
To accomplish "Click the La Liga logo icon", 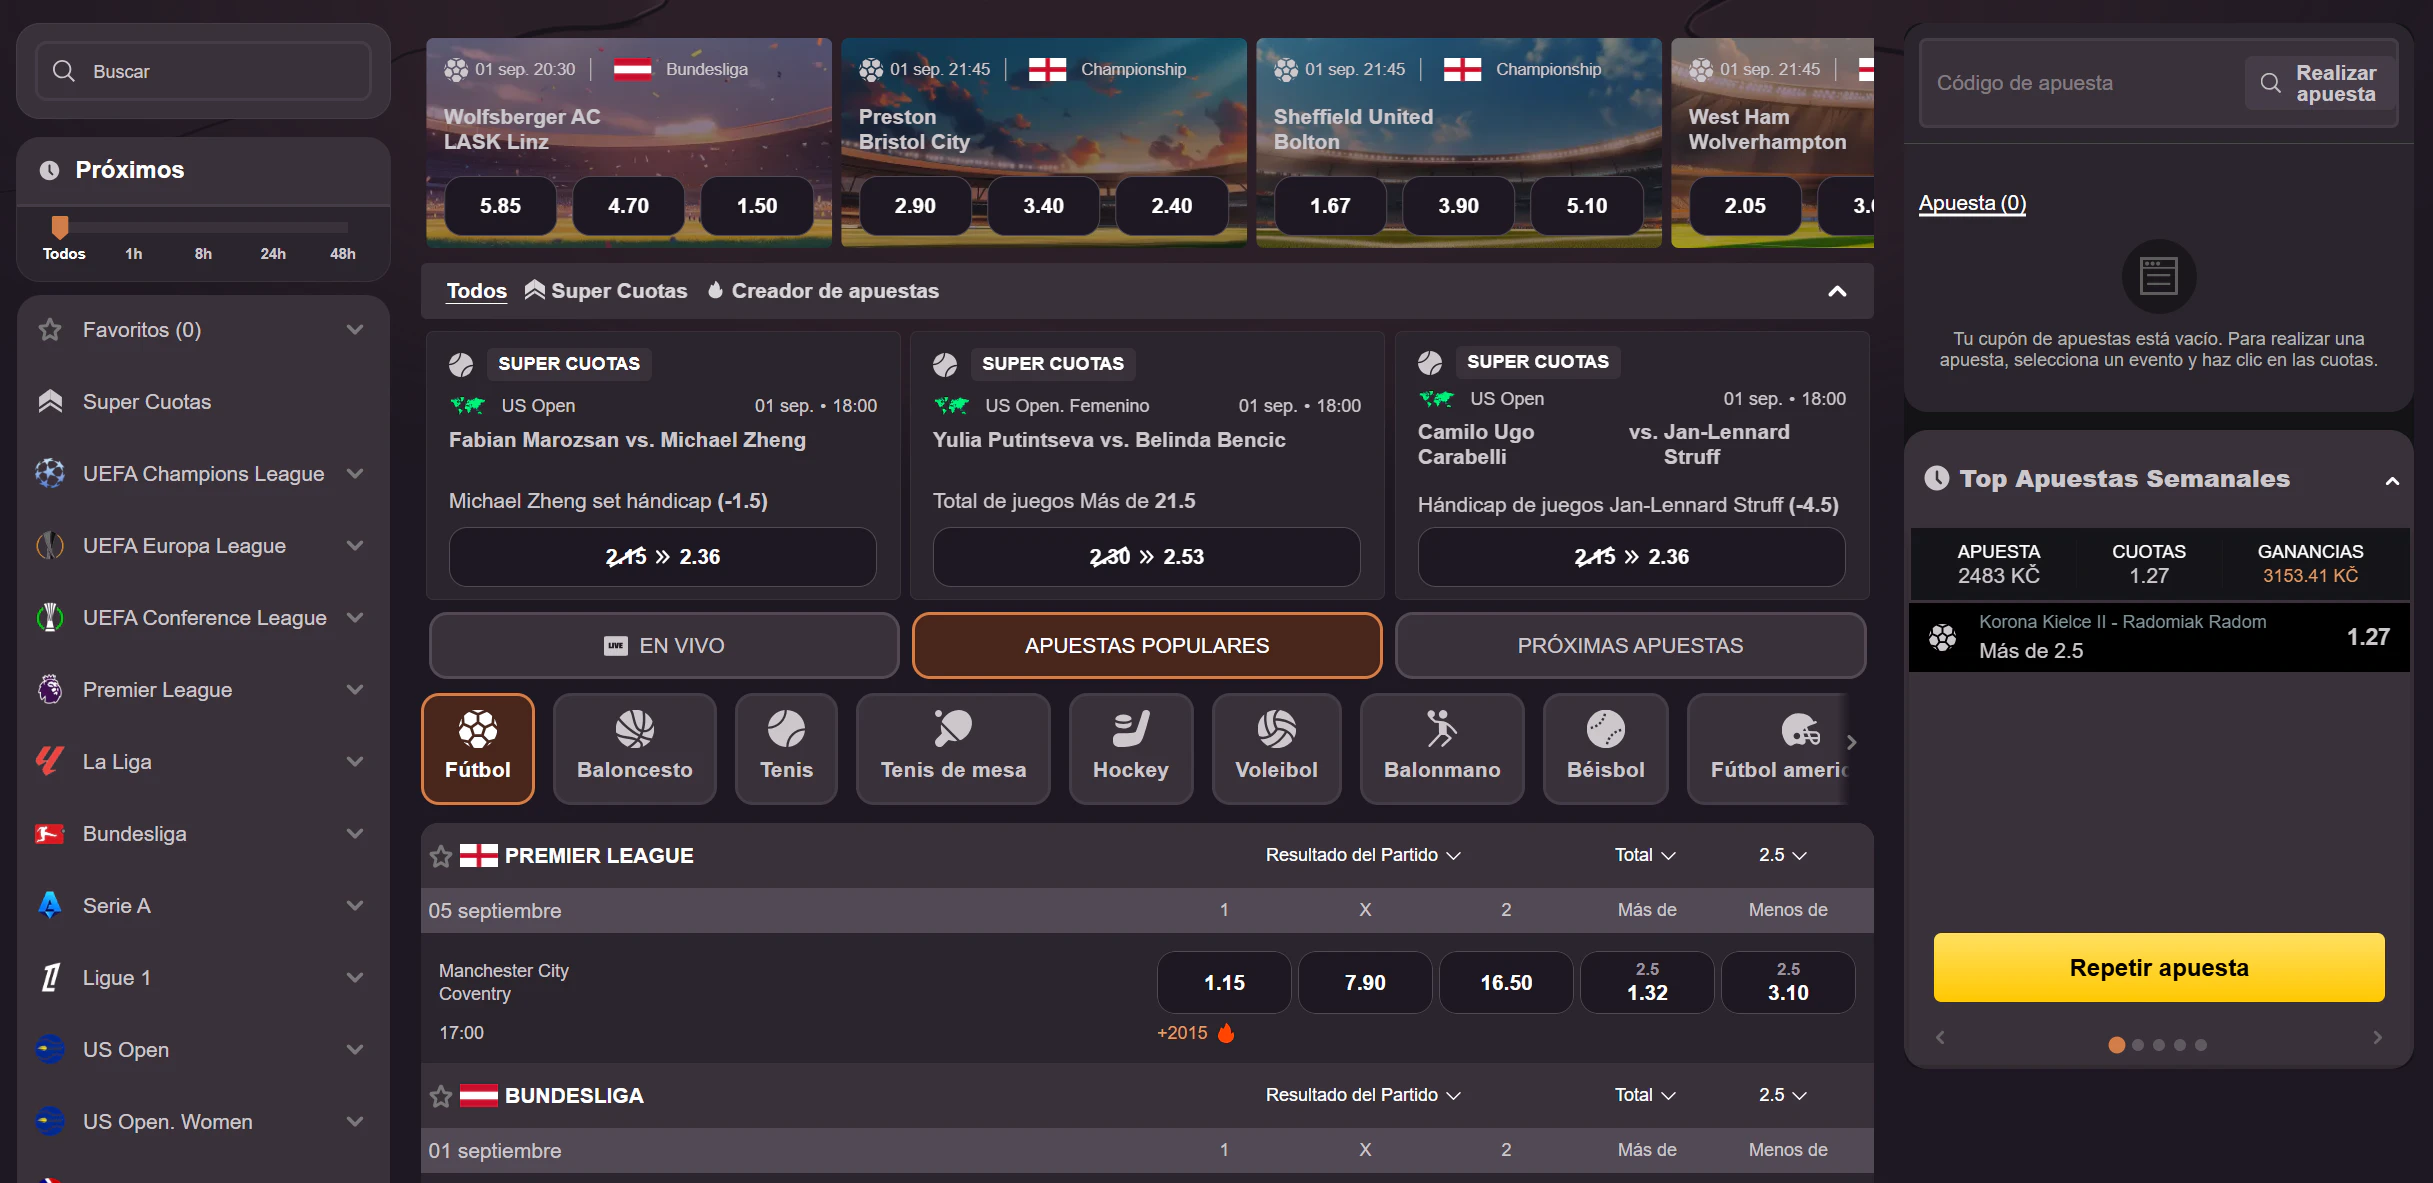I will 50,761.
